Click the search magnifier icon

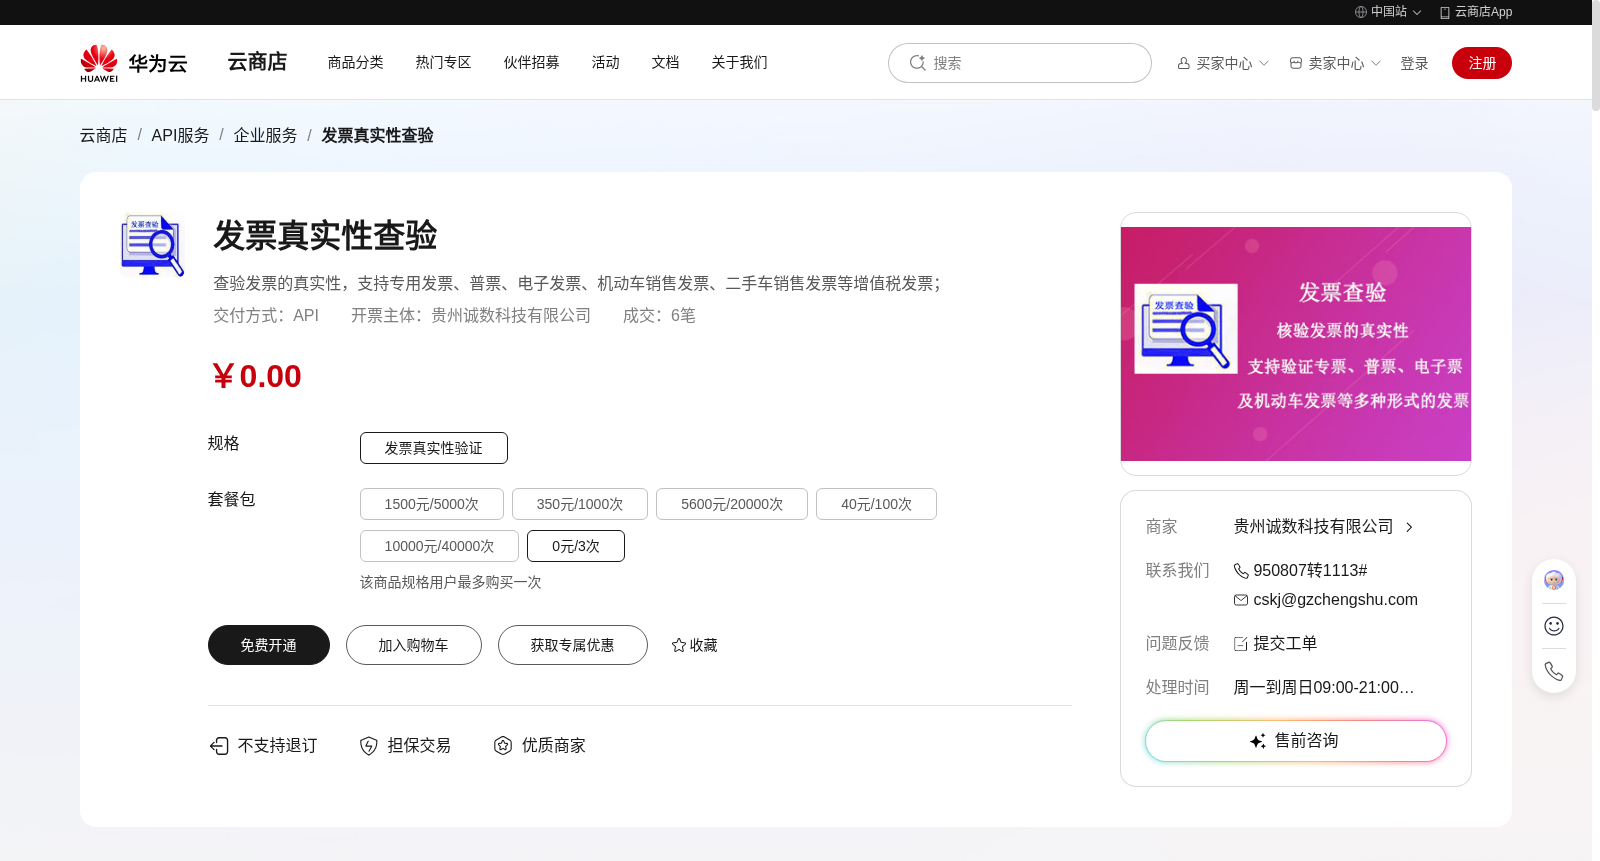[x=917, y=63]
